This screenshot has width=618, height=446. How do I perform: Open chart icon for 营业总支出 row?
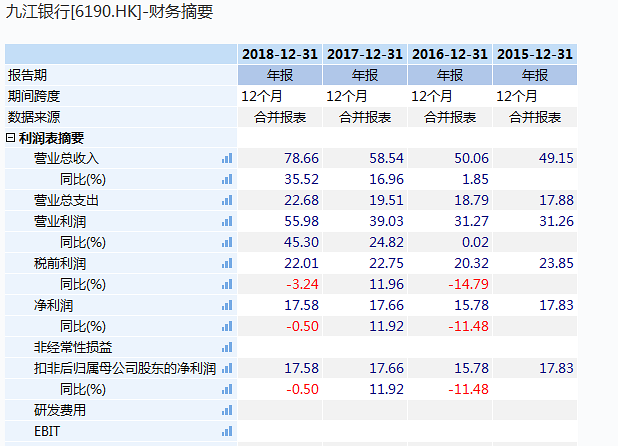227,201
